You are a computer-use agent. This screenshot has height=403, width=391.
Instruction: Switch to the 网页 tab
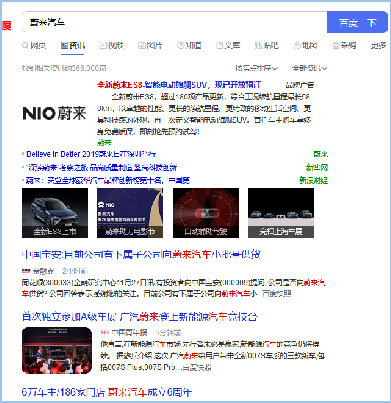pyautogui.click(x=34, y=45)
